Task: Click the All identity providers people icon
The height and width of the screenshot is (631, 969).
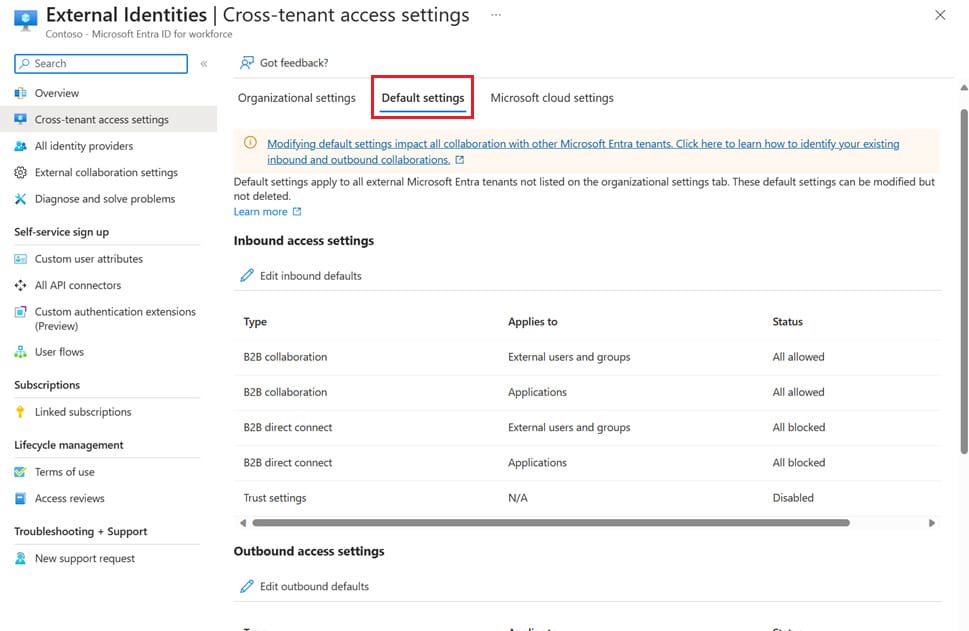Action: click(20, 146)
